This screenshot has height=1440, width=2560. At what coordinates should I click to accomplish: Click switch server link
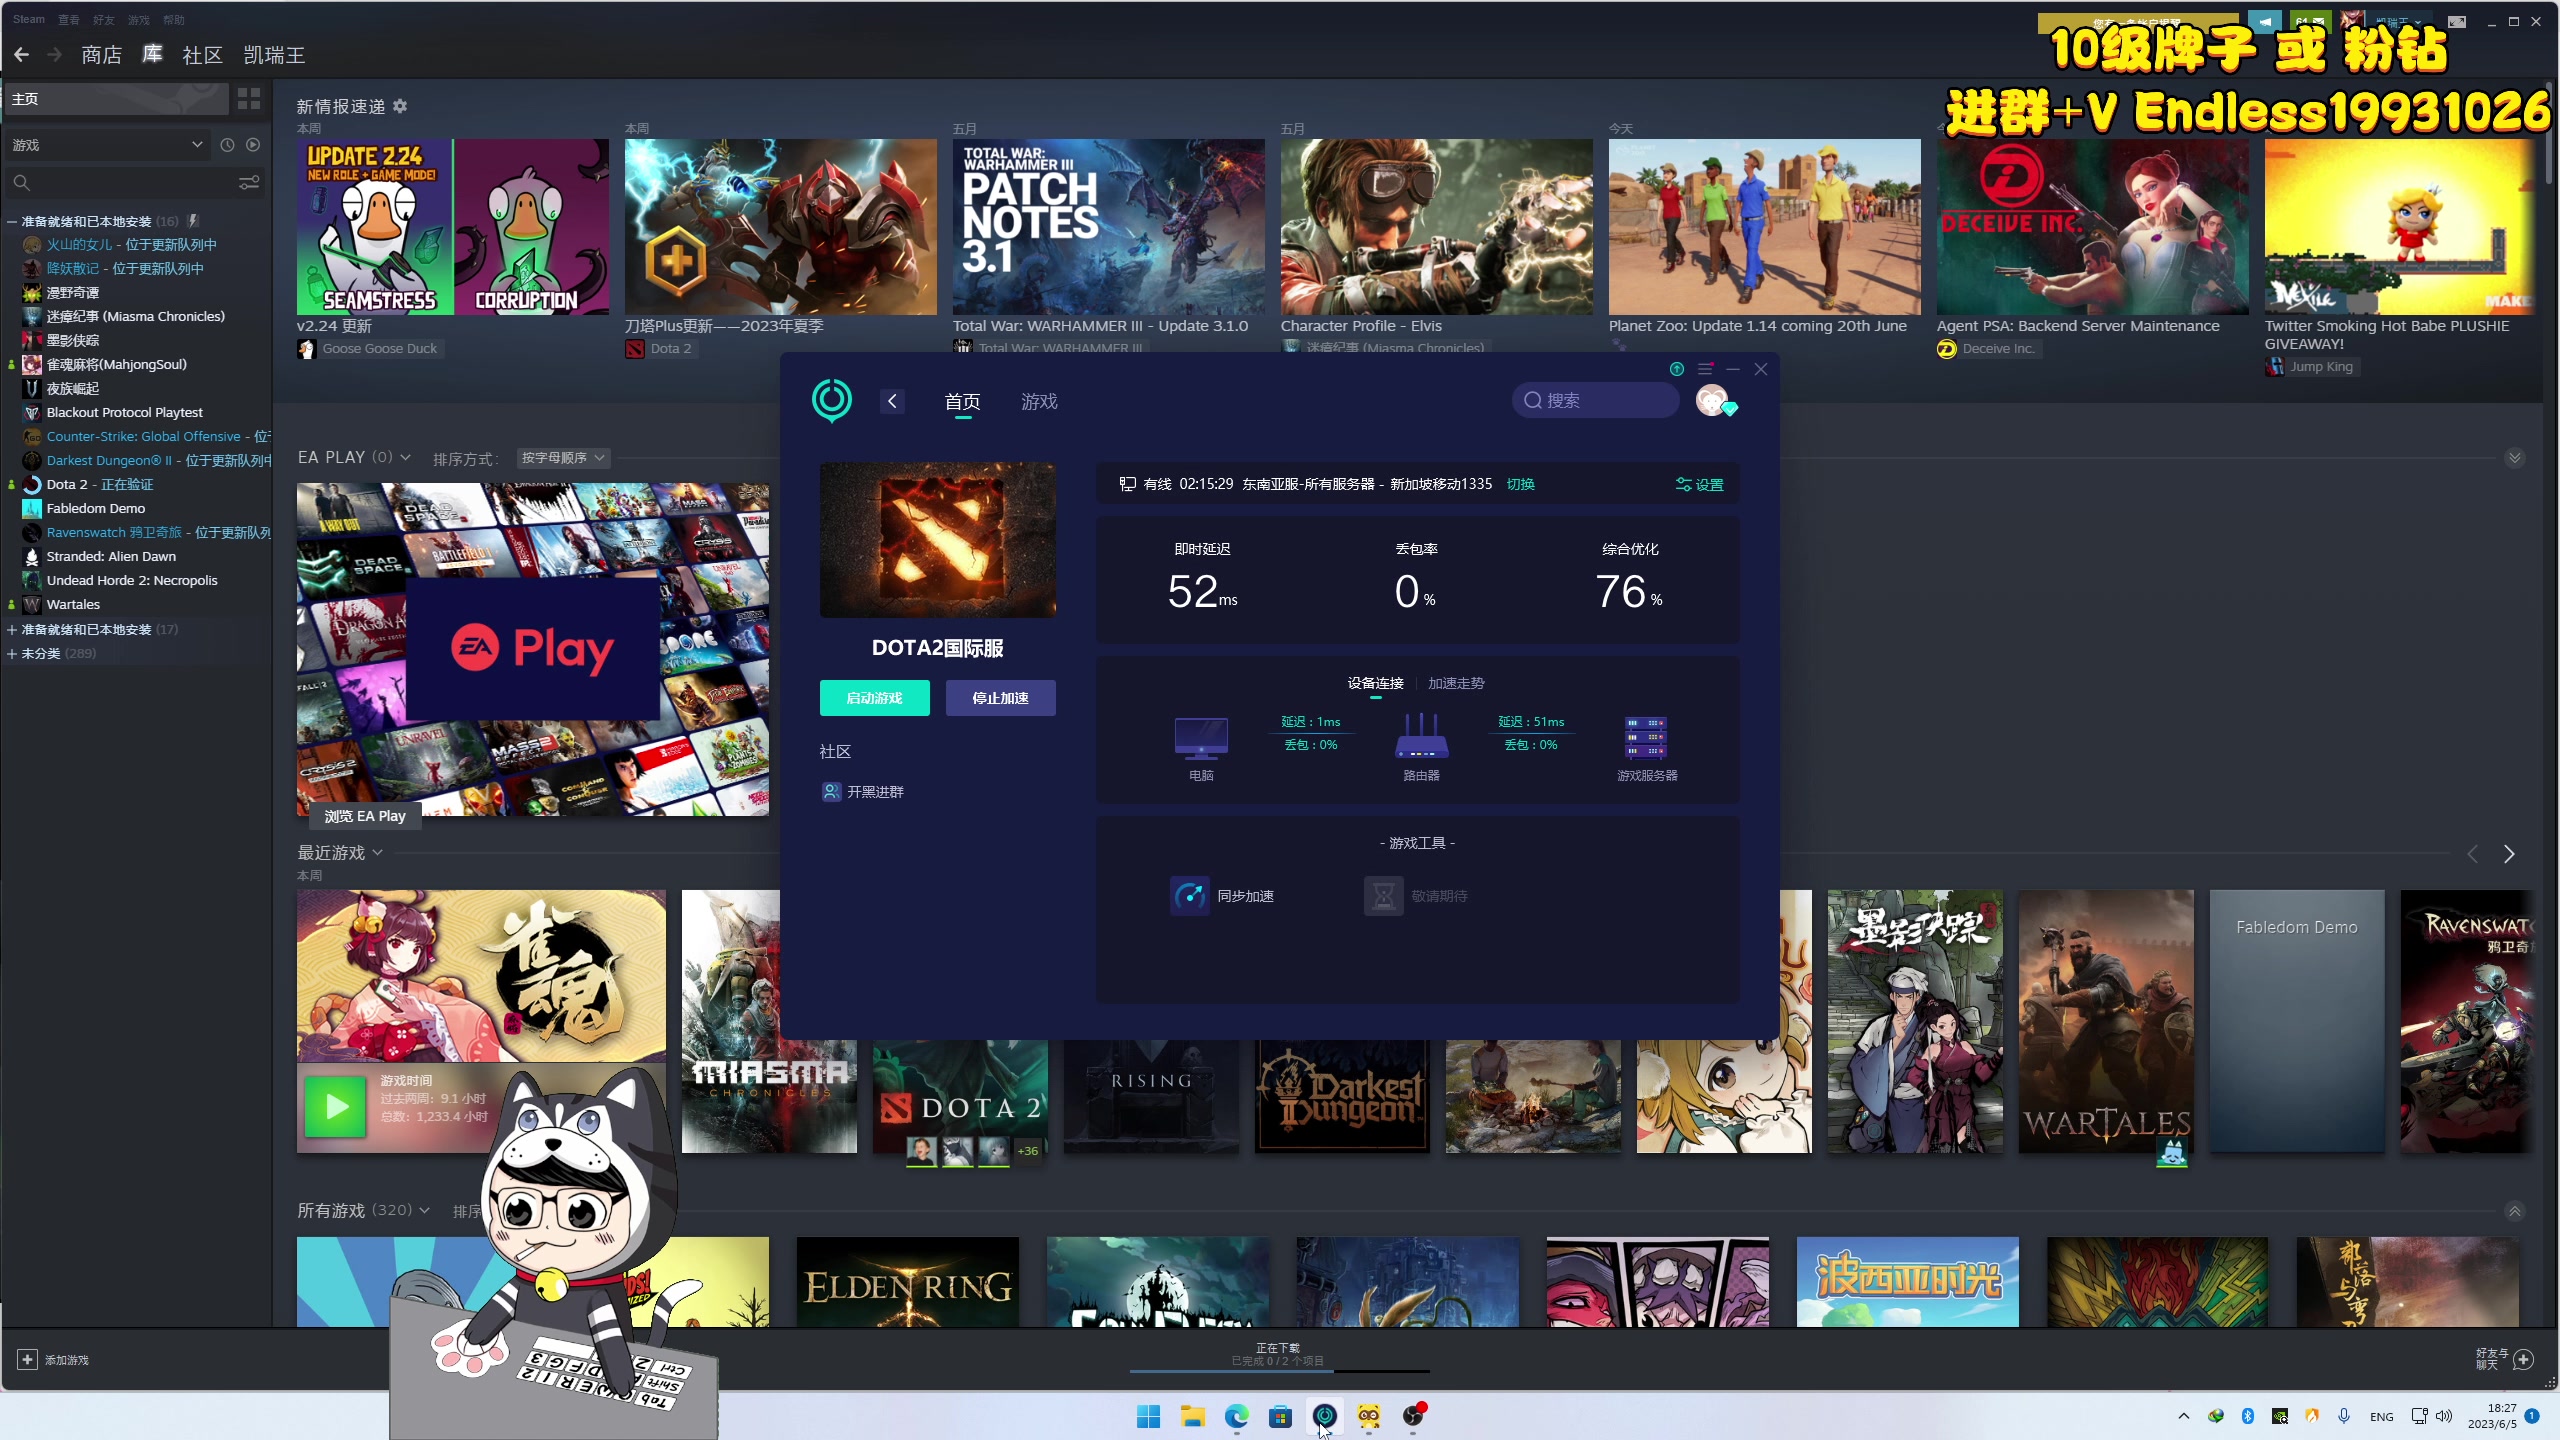pyautogui.click(x=1521, y=484)
